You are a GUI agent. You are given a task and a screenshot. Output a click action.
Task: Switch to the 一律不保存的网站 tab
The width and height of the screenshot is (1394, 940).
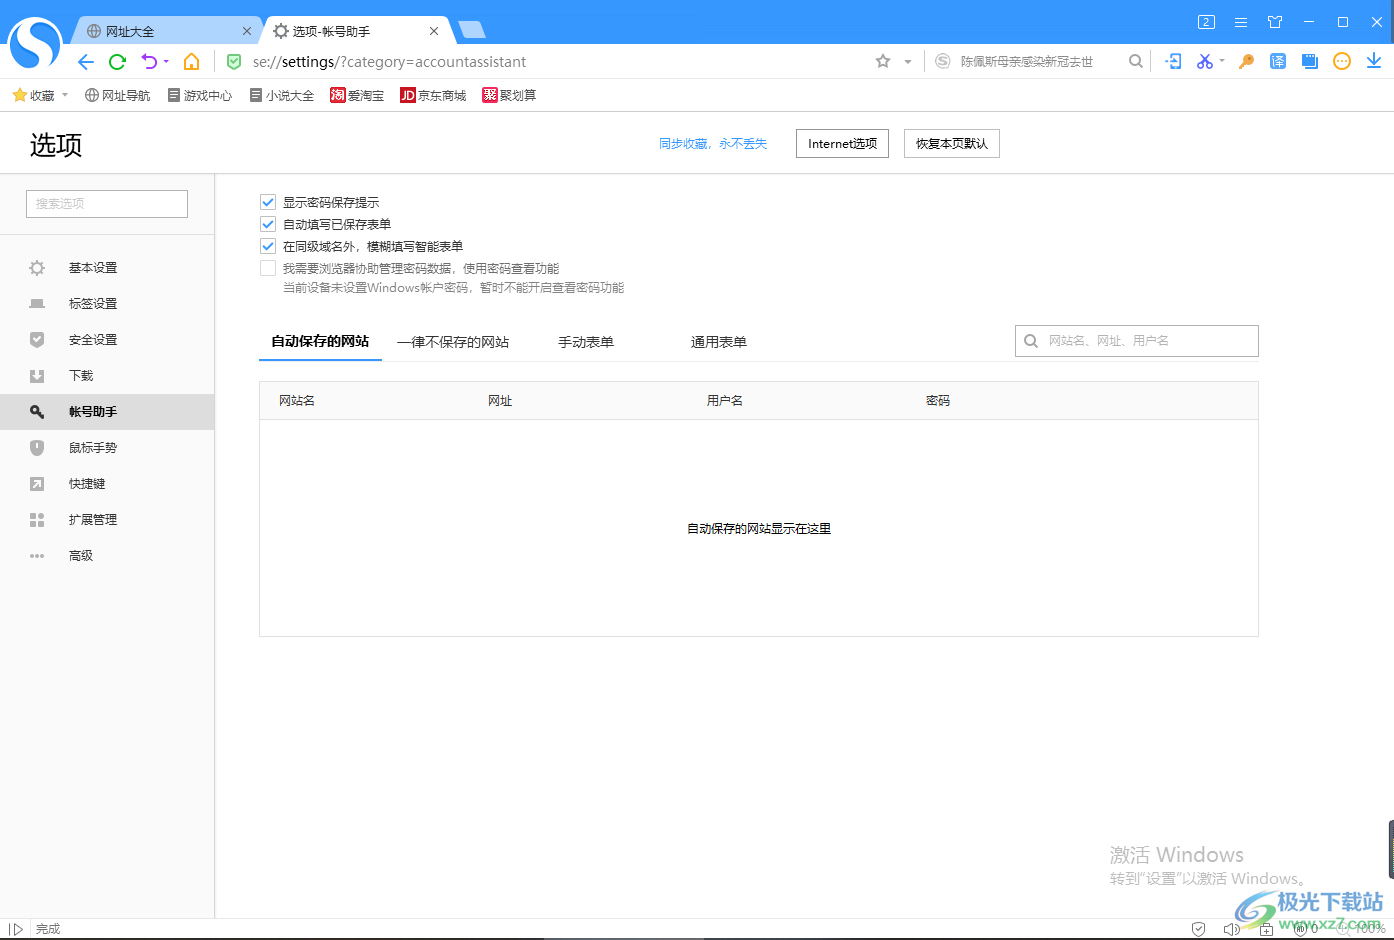[453, 342]
